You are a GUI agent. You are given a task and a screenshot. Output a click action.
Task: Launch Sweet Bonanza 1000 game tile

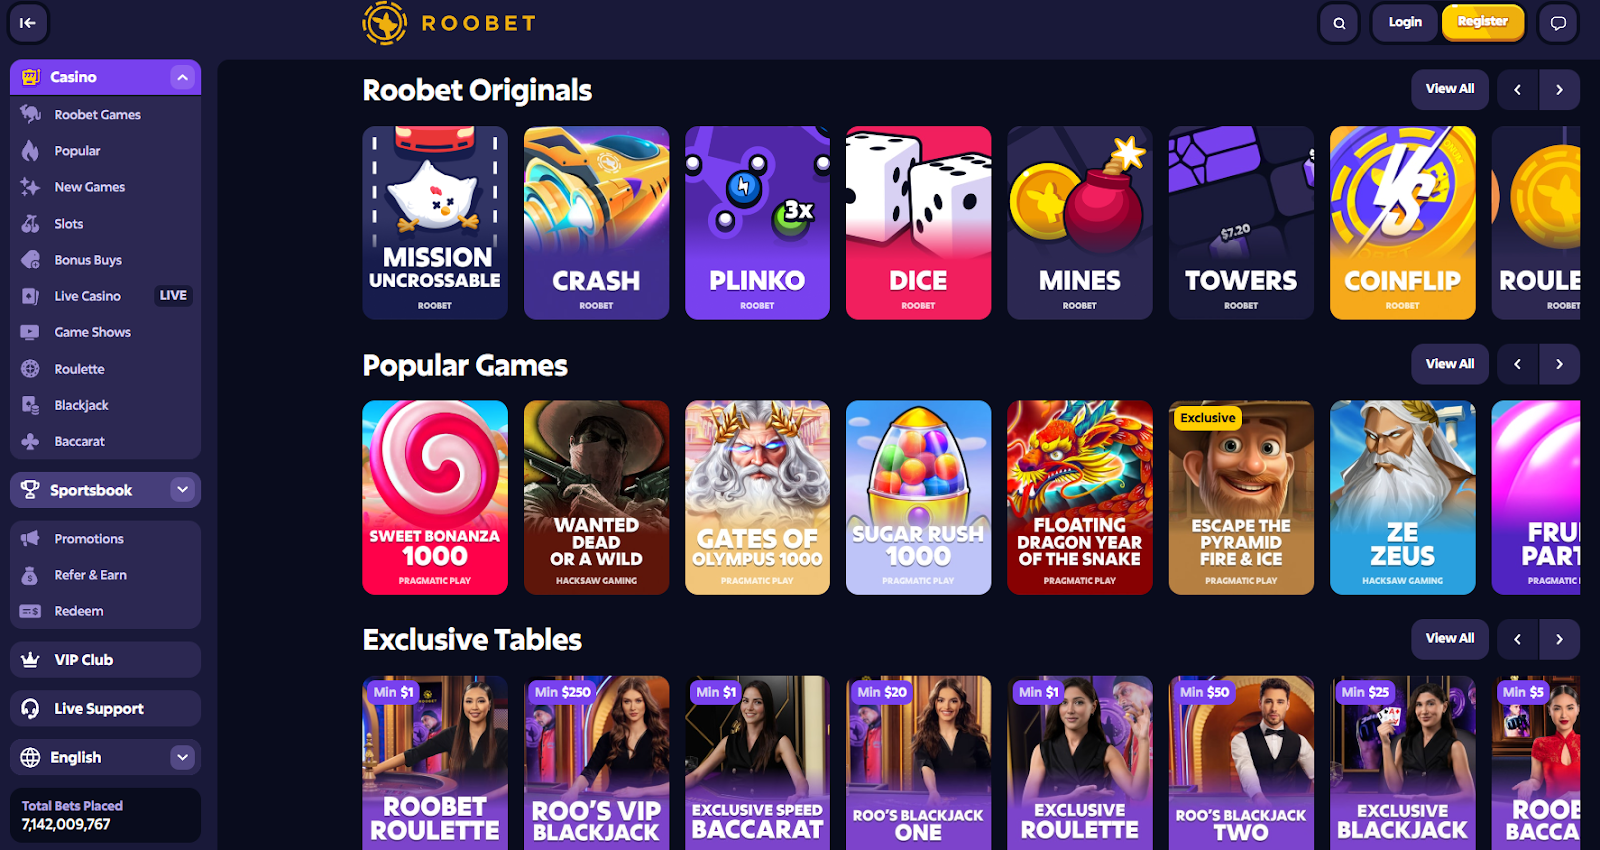[435, 498]
